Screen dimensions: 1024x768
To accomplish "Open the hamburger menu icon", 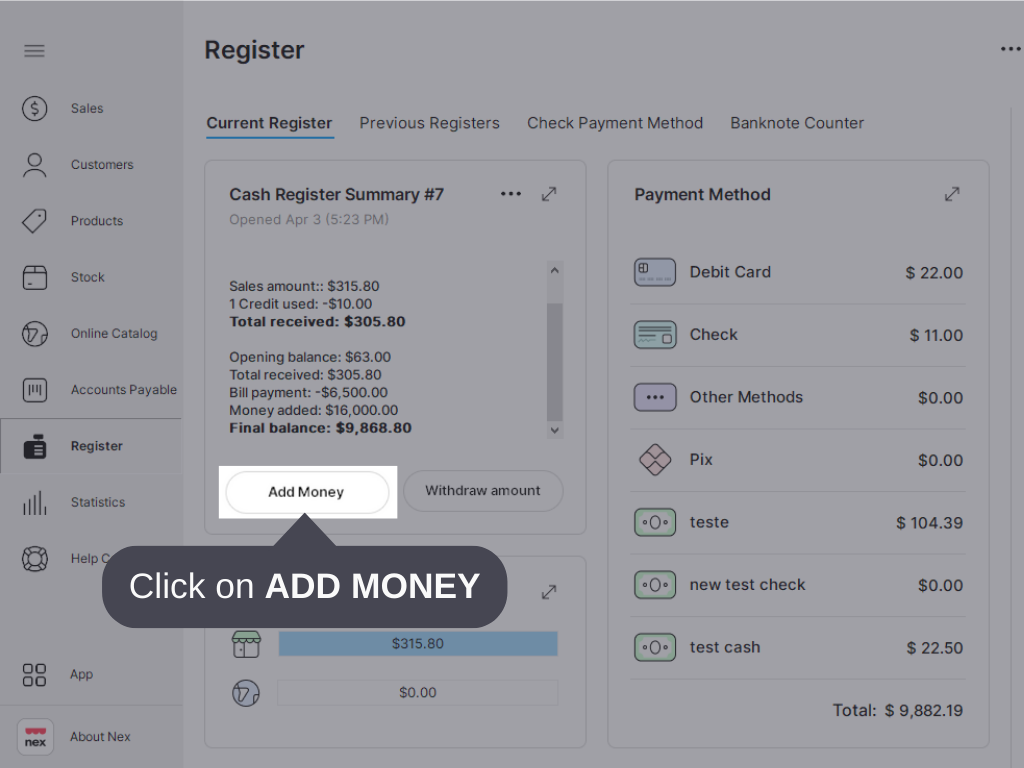I will coord(35,51).
